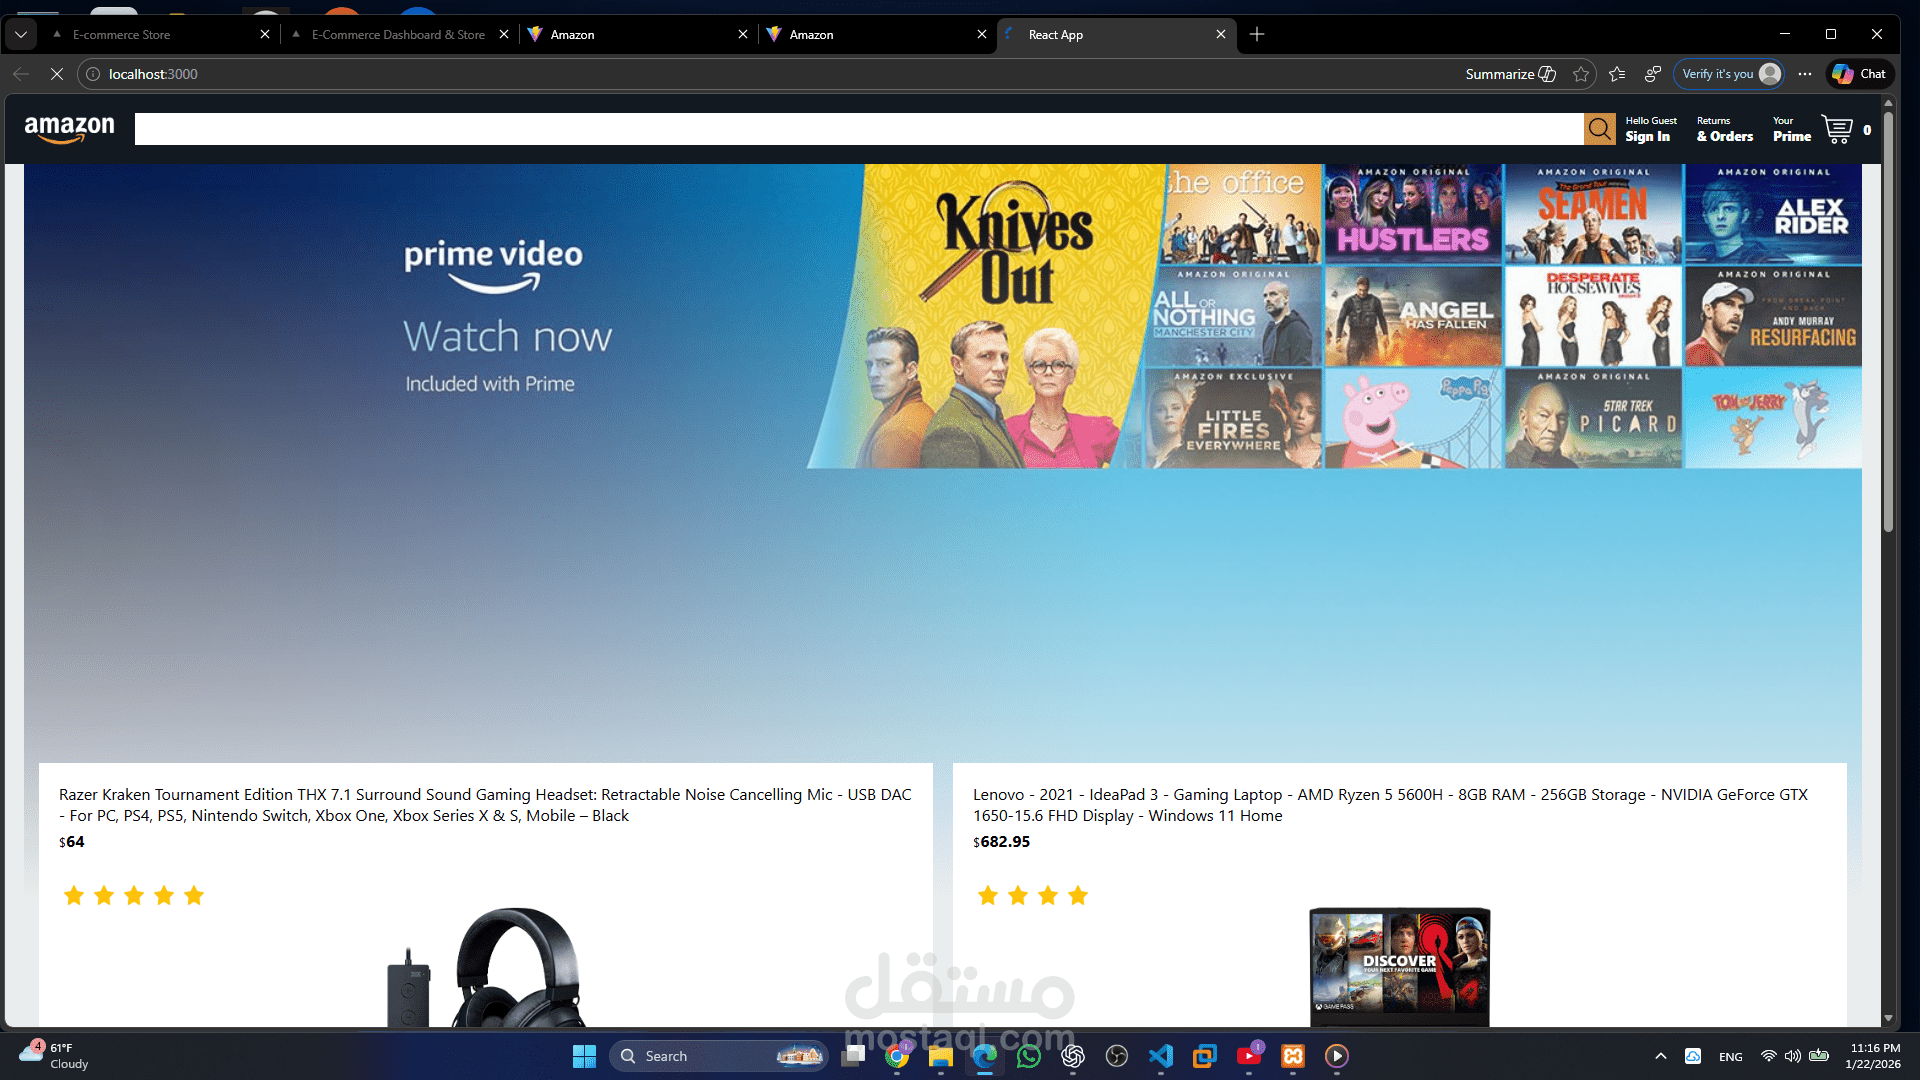The height and width of the screenshot is (1080, 1920).
Task: Show hidden system tray icons
Action: click(x=1661, y=1056)
